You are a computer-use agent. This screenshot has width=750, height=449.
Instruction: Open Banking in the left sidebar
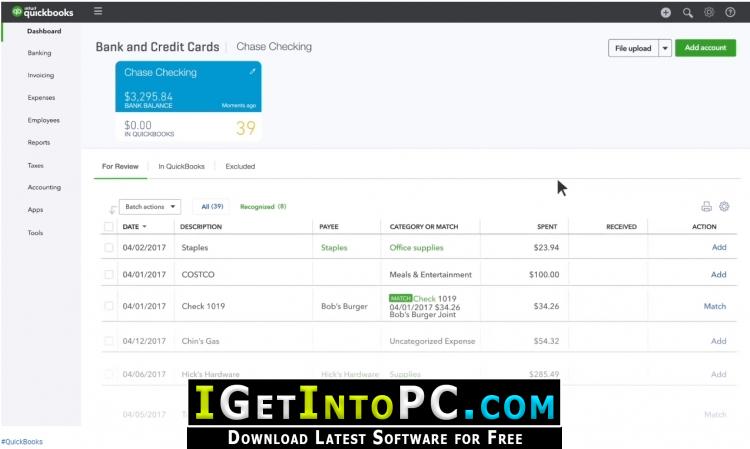39,53
